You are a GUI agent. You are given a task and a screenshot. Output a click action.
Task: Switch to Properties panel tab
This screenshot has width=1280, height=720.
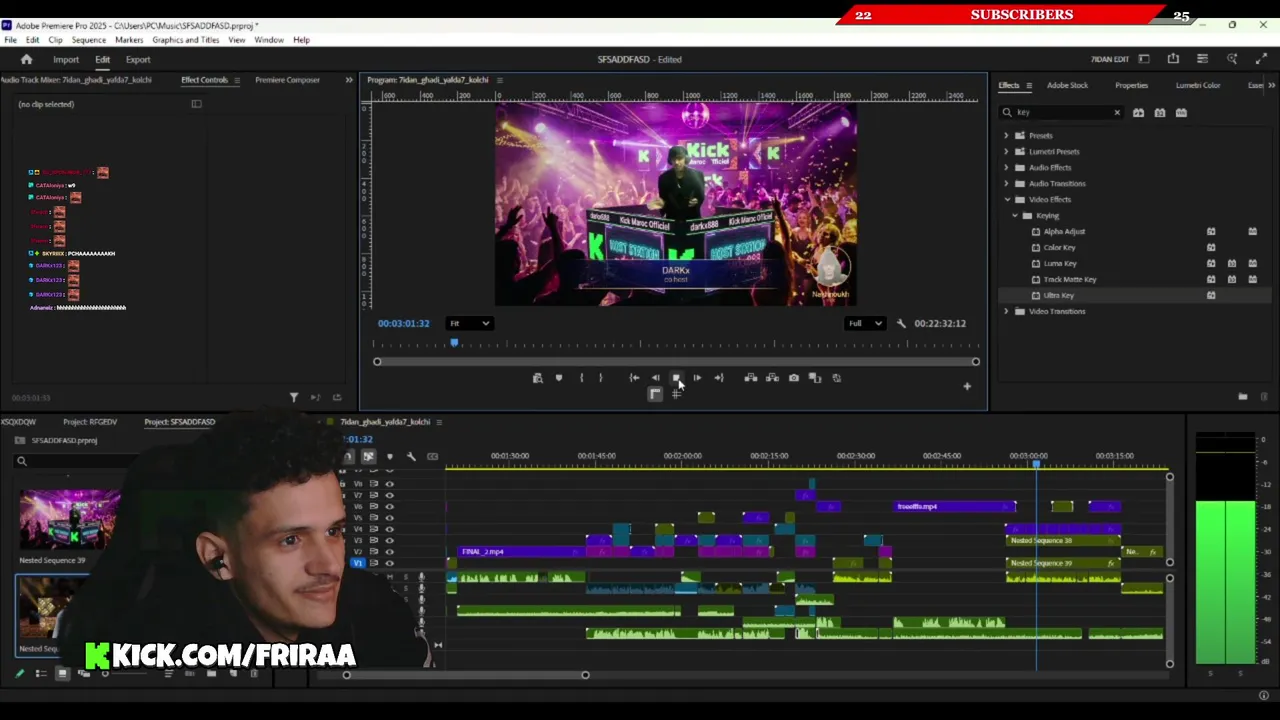pos(1131,86)
